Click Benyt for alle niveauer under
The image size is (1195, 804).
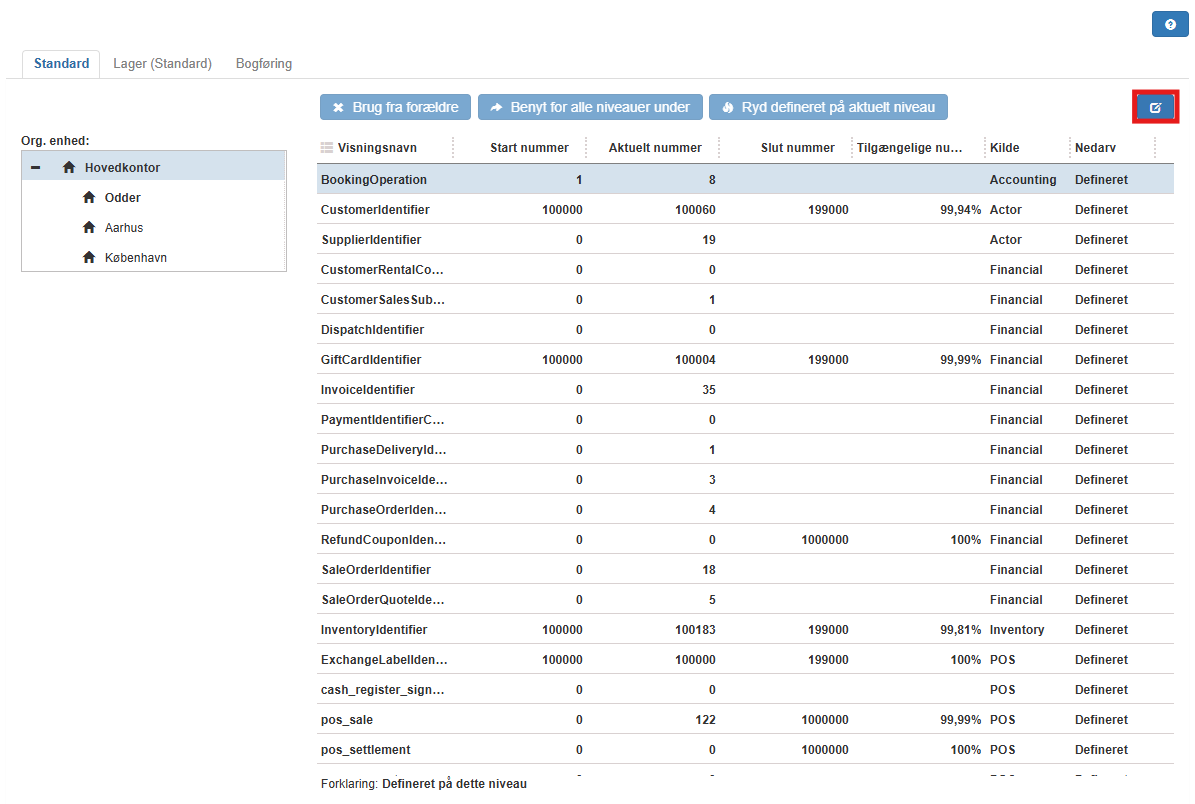click(590, 107)
